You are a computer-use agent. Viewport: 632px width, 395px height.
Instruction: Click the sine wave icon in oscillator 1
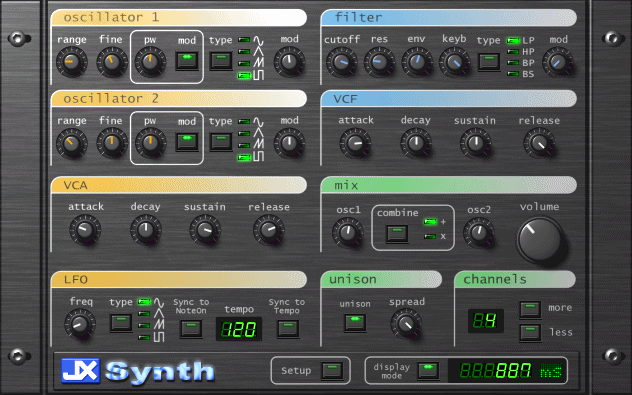(258, 40)
